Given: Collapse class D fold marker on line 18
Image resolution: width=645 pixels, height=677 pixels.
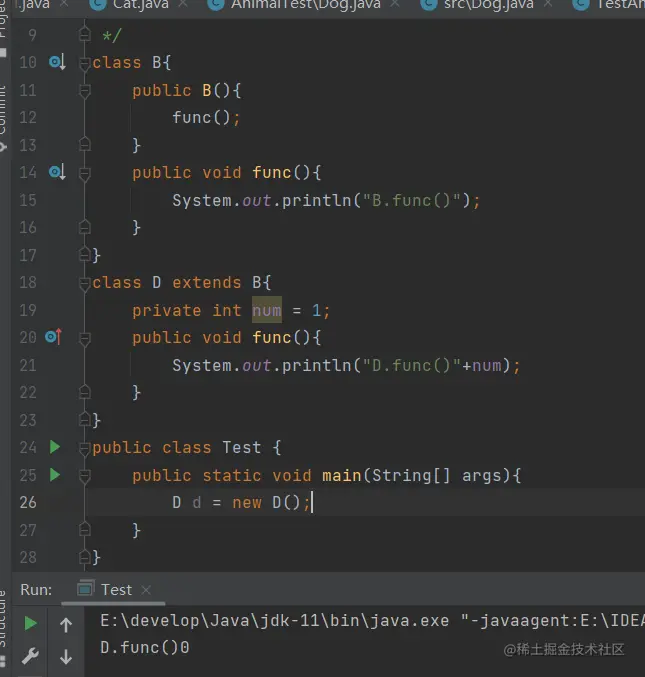Looking at the screenshot, I should coord(85,283).
